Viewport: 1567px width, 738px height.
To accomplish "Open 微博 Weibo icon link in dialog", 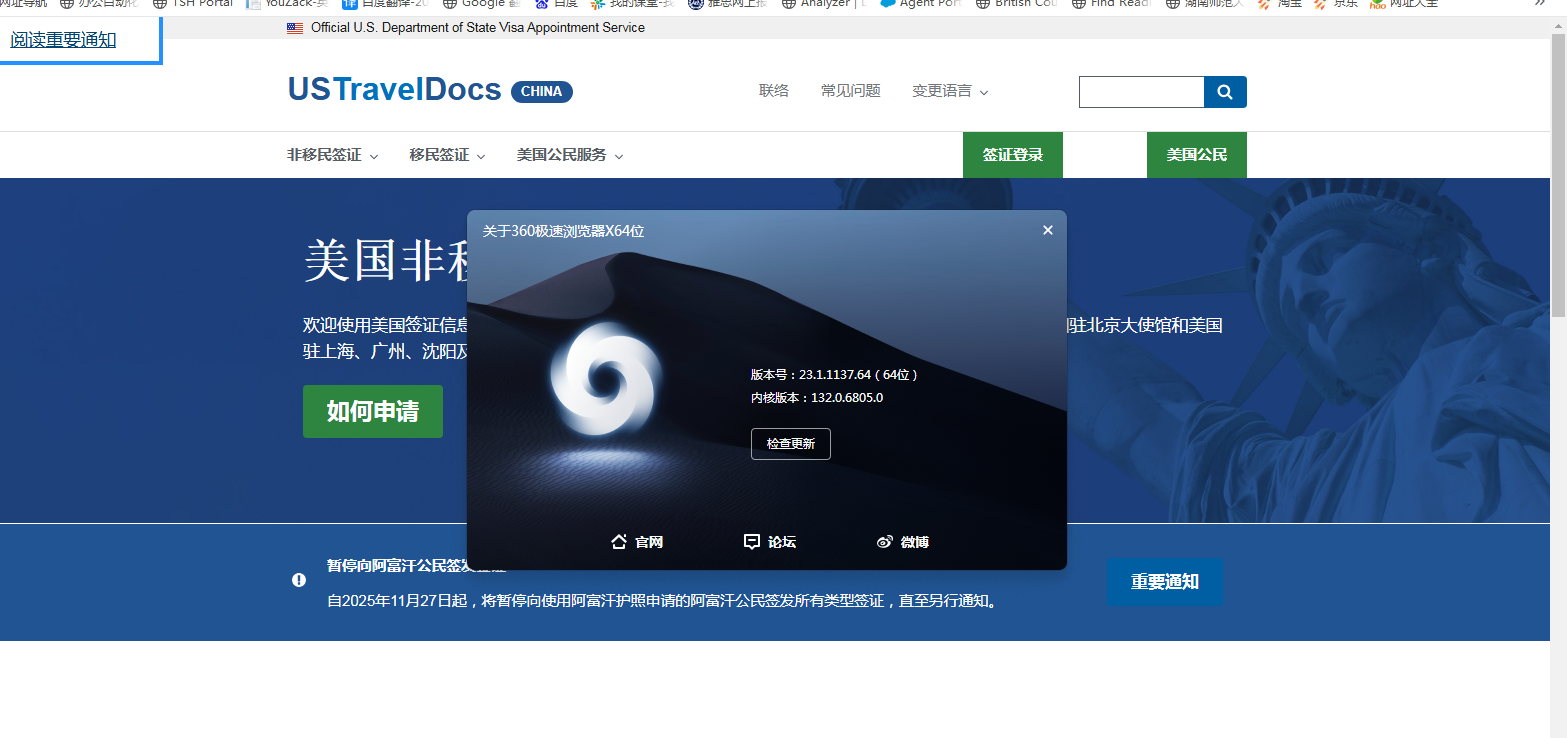I will click(903, 542).
